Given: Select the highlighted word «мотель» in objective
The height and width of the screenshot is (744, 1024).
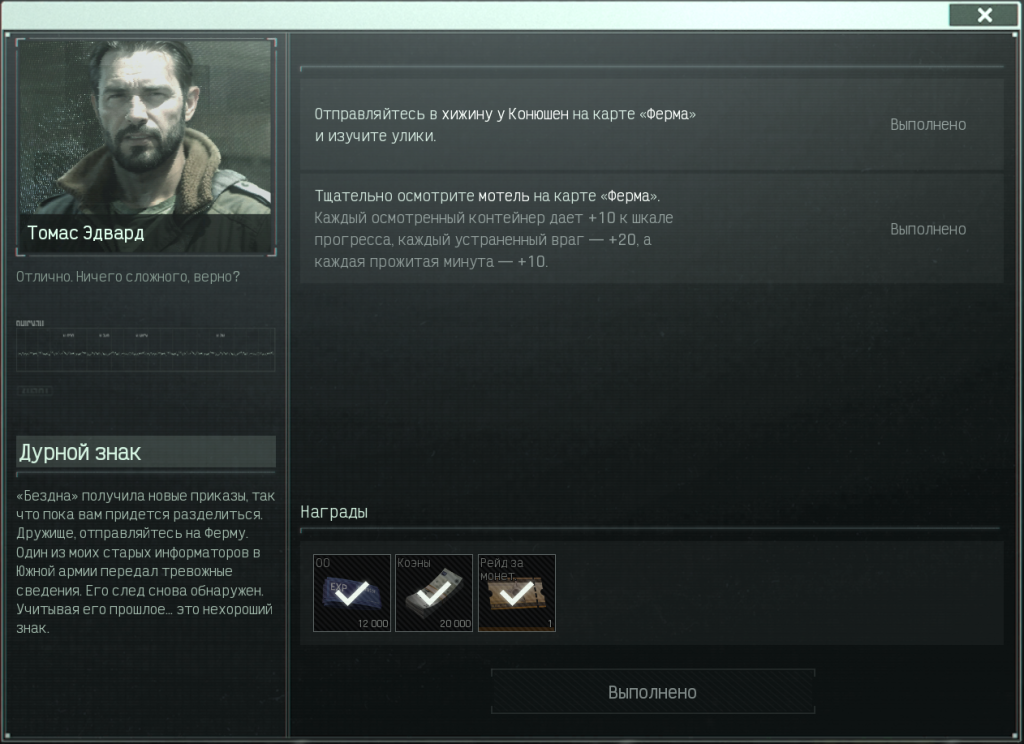Looking at the screenshot, I should pyautogui.click(x=504, y=196).
